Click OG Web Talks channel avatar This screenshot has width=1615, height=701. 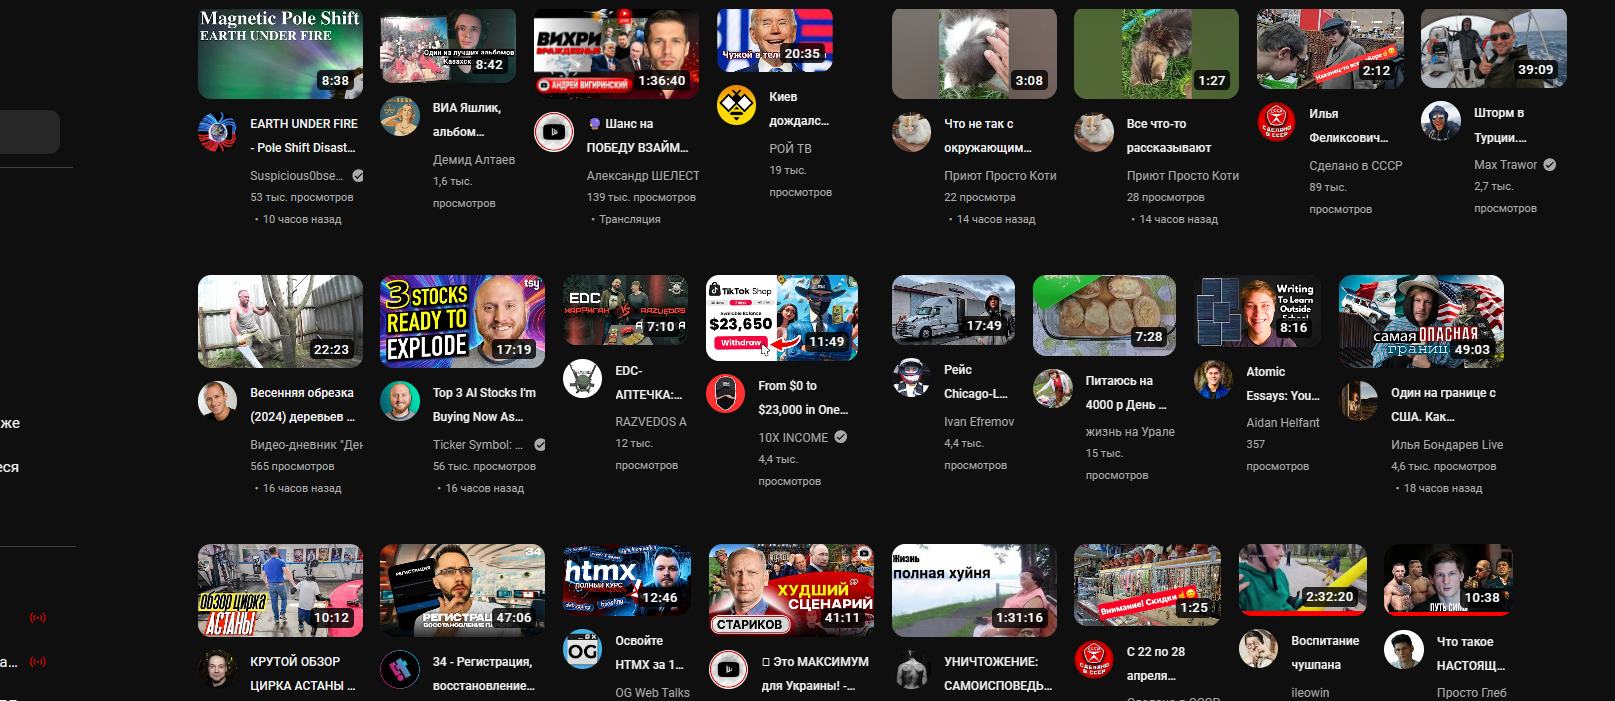pos(582,649)
